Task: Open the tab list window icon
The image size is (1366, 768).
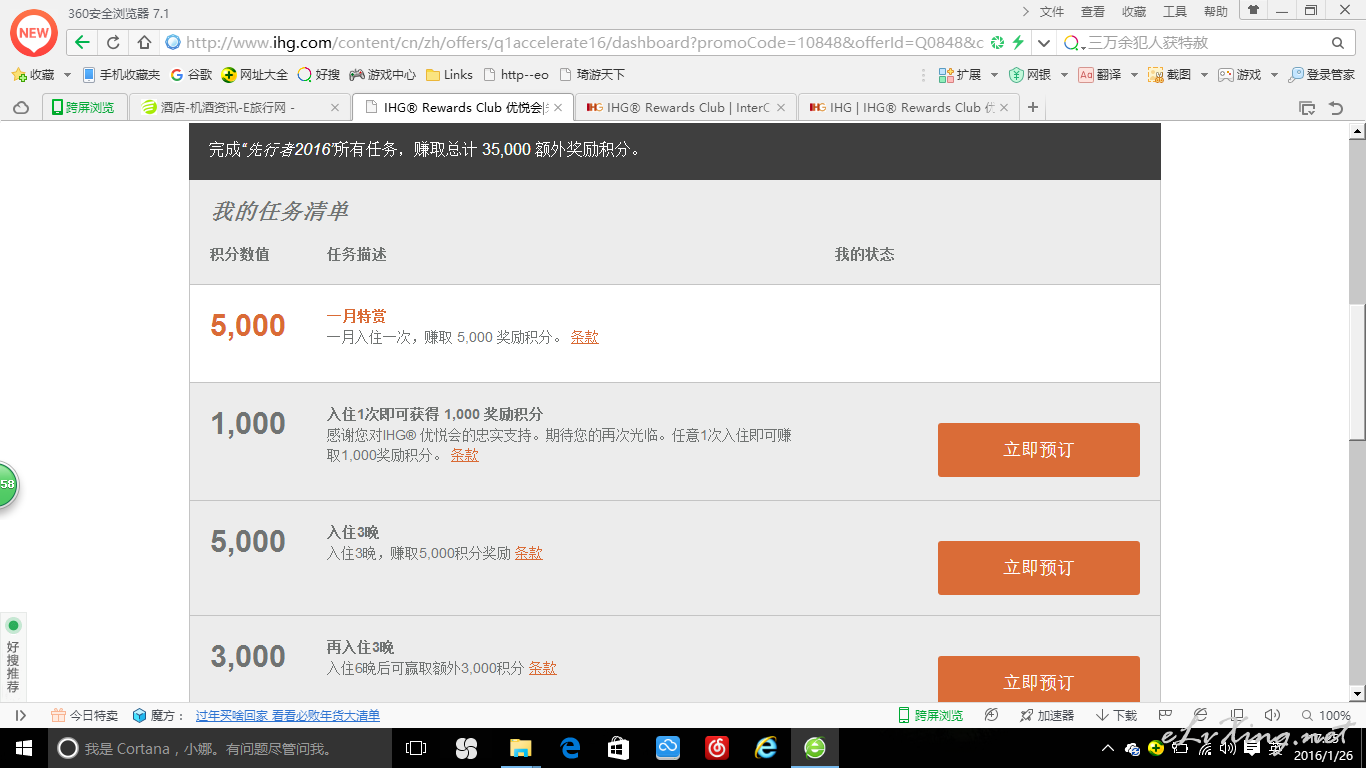Action: click(1307, 108)
